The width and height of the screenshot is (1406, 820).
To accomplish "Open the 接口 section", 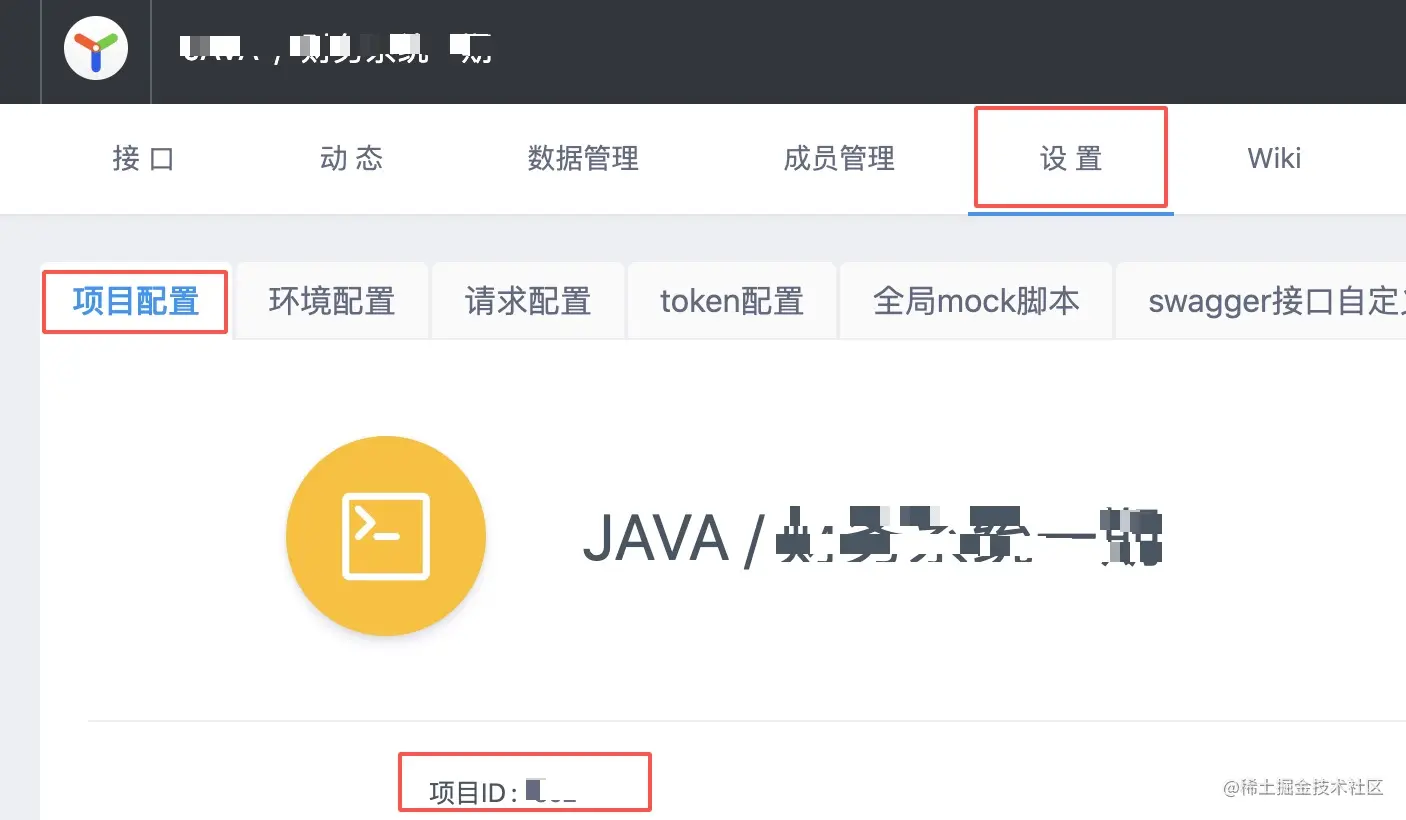I will (x=143, y=158).
